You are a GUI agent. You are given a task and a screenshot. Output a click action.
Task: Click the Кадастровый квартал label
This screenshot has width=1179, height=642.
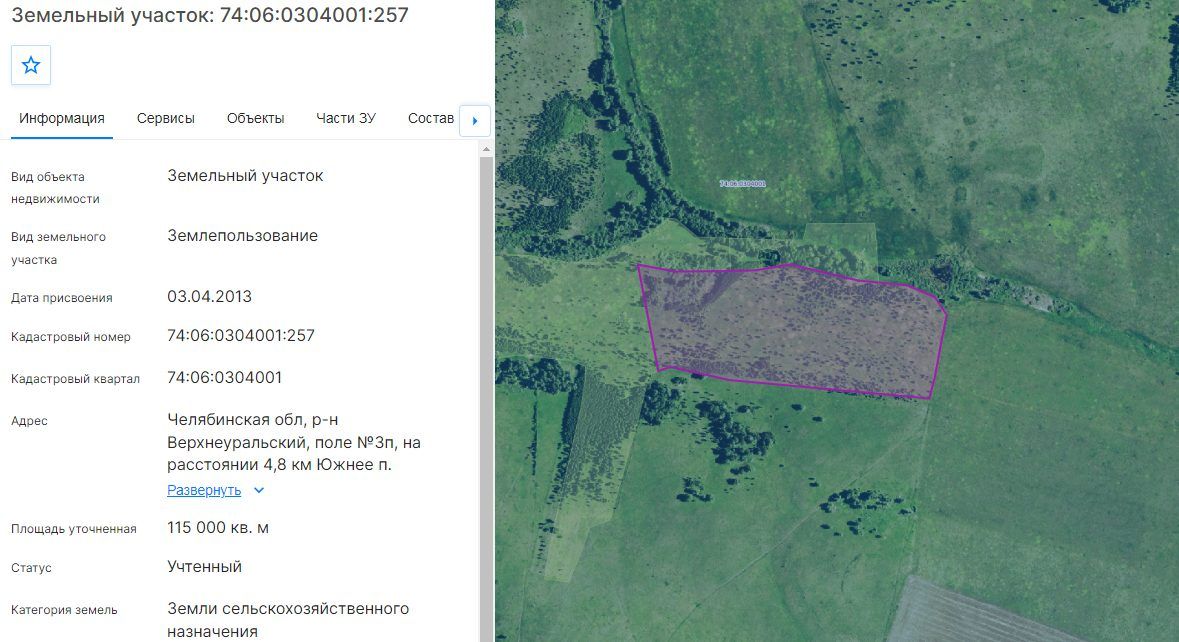(75, 379)
